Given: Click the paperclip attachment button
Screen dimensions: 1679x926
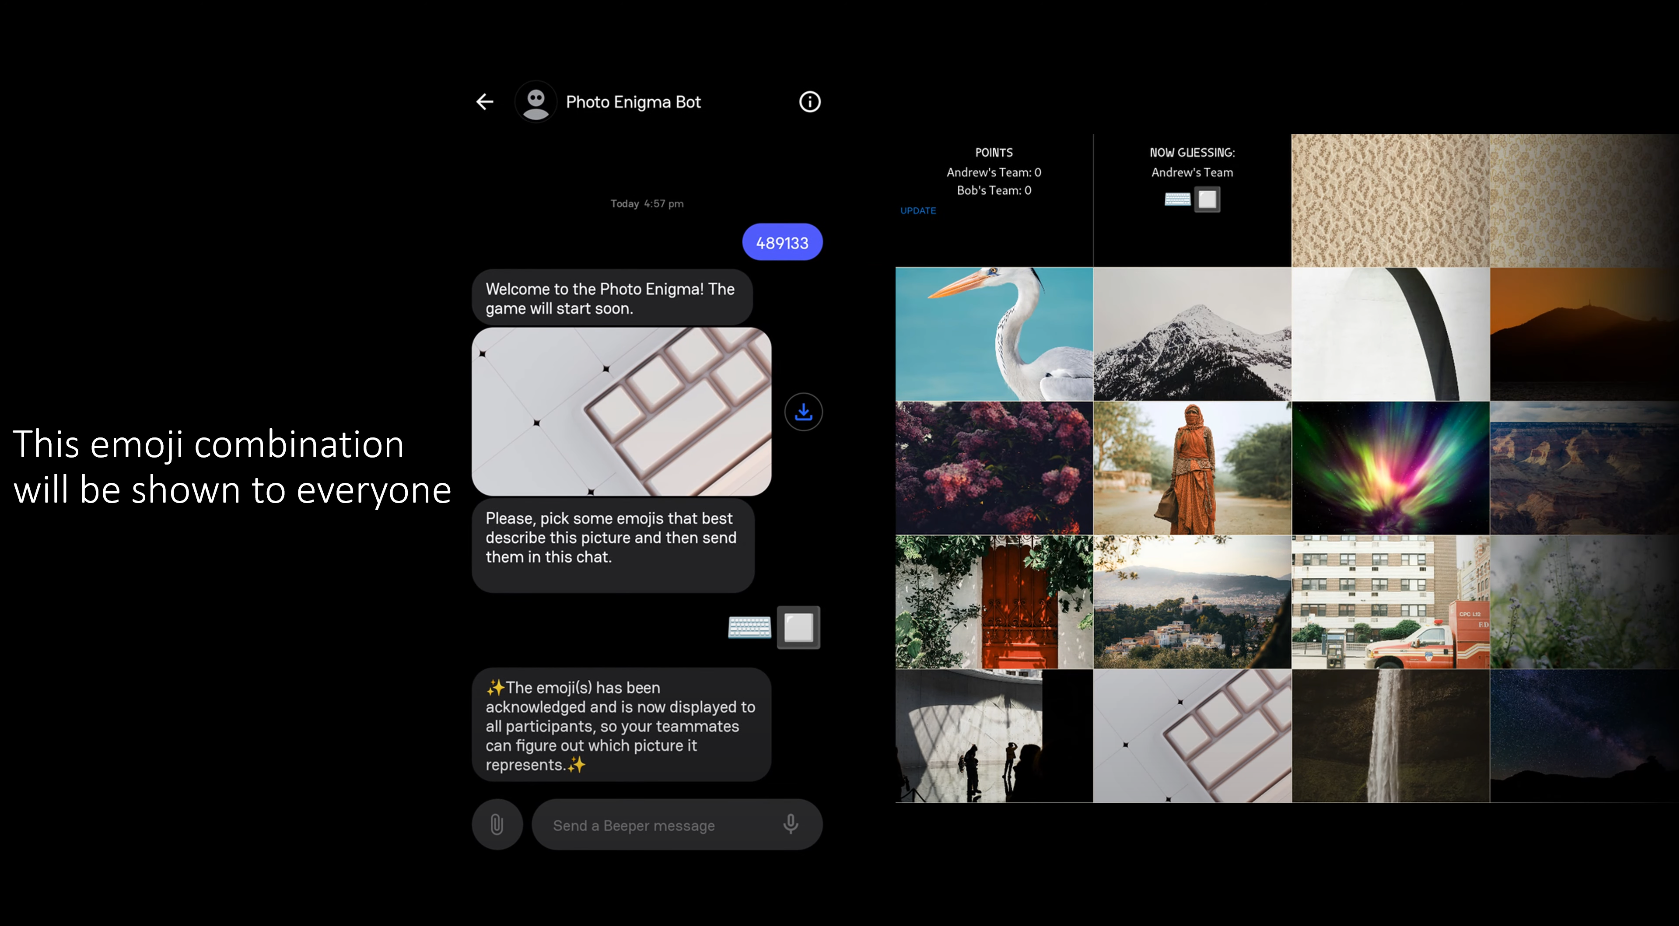Looking at the screenshot, I should click(x=497, y=825).
